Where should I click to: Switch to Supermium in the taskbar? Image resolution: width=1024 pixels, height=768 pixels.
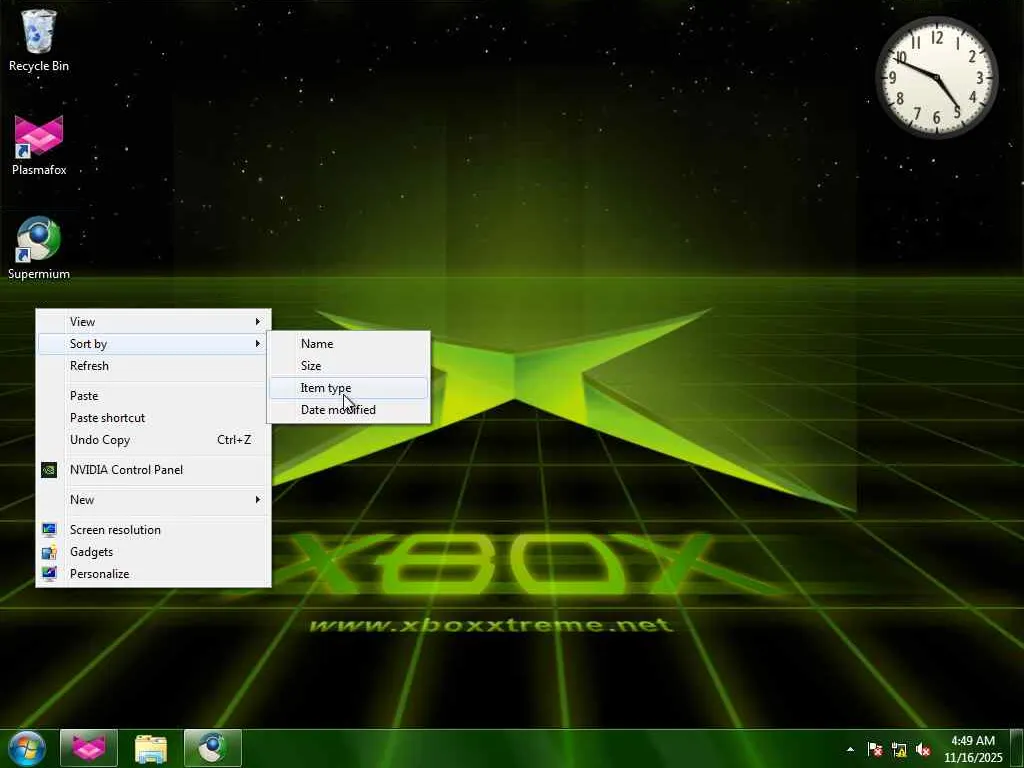point(213,748)
